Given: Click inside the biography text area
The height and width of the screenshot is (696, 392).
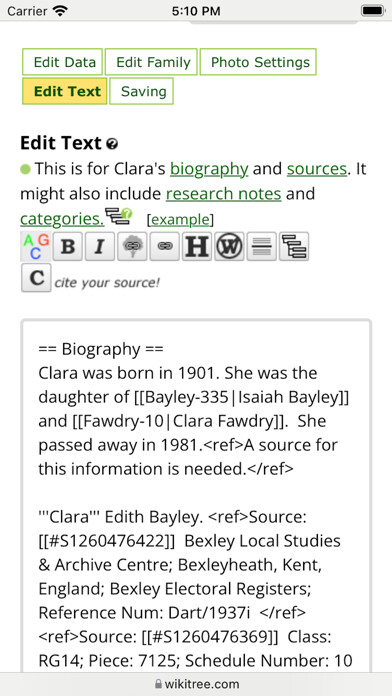Looking at the screenshot, I should [196, 495].
